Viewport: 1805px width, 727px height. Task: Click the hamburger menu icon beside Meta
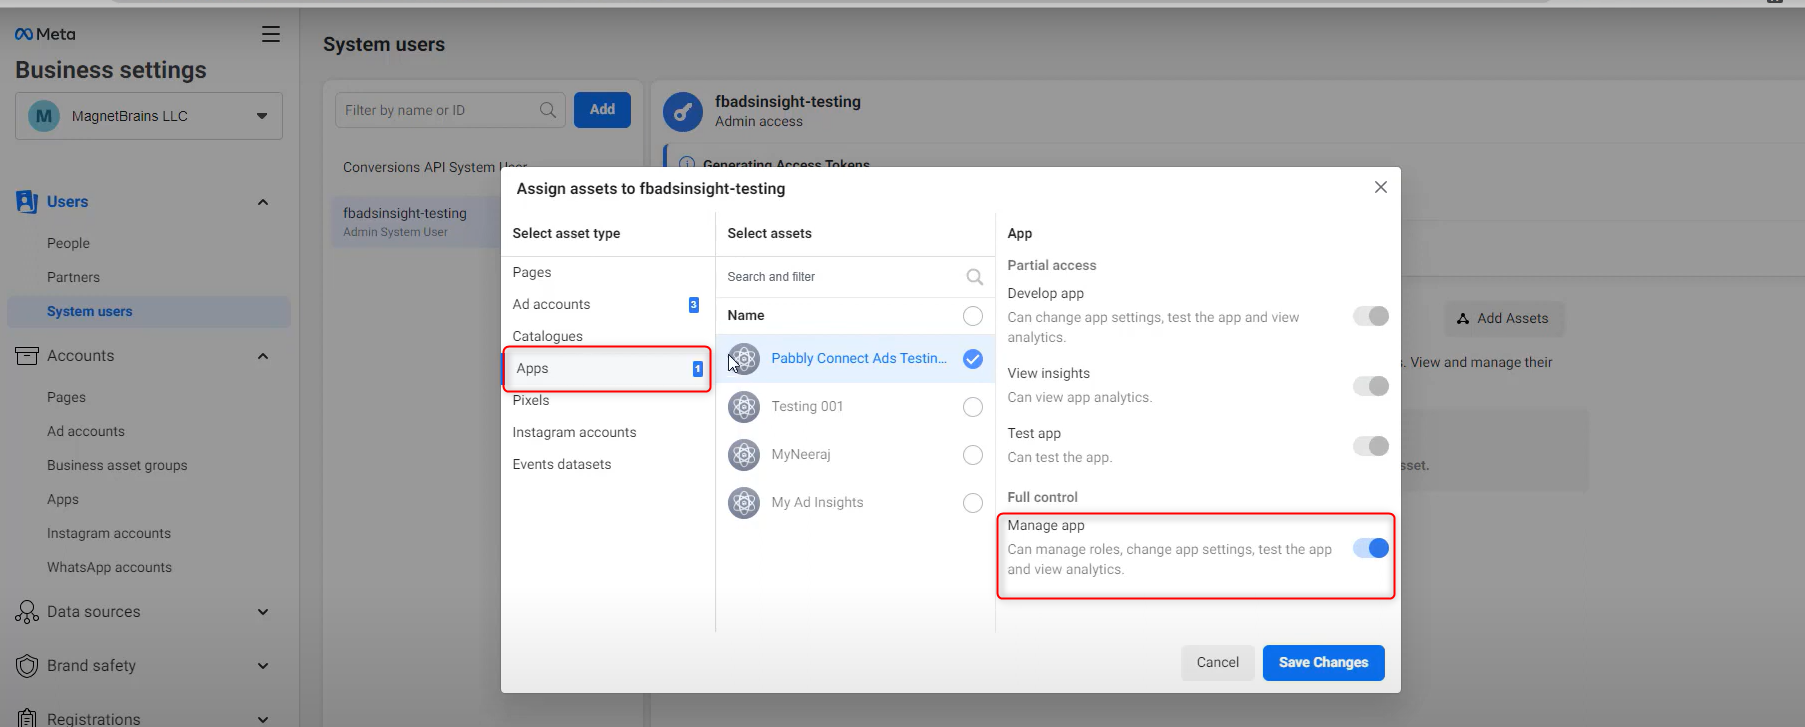point(271,34)
